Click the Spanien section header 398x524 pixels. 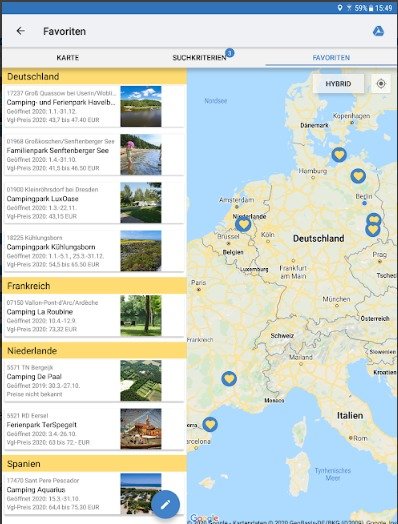[x=94, y=464]
